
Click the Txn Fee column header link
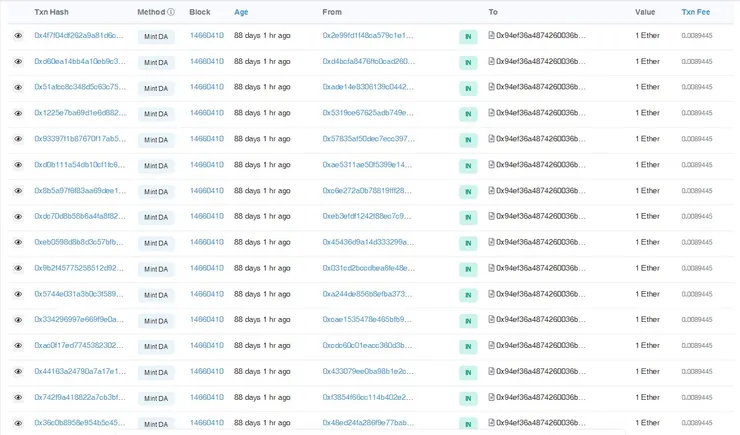pos(696,12)
